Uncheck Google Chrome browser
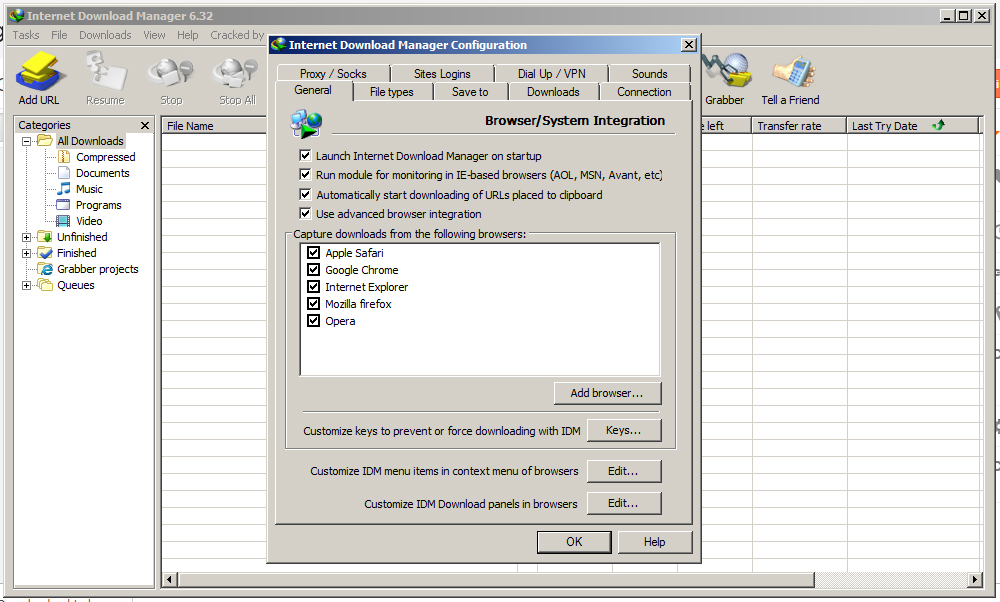 (314, 270)
